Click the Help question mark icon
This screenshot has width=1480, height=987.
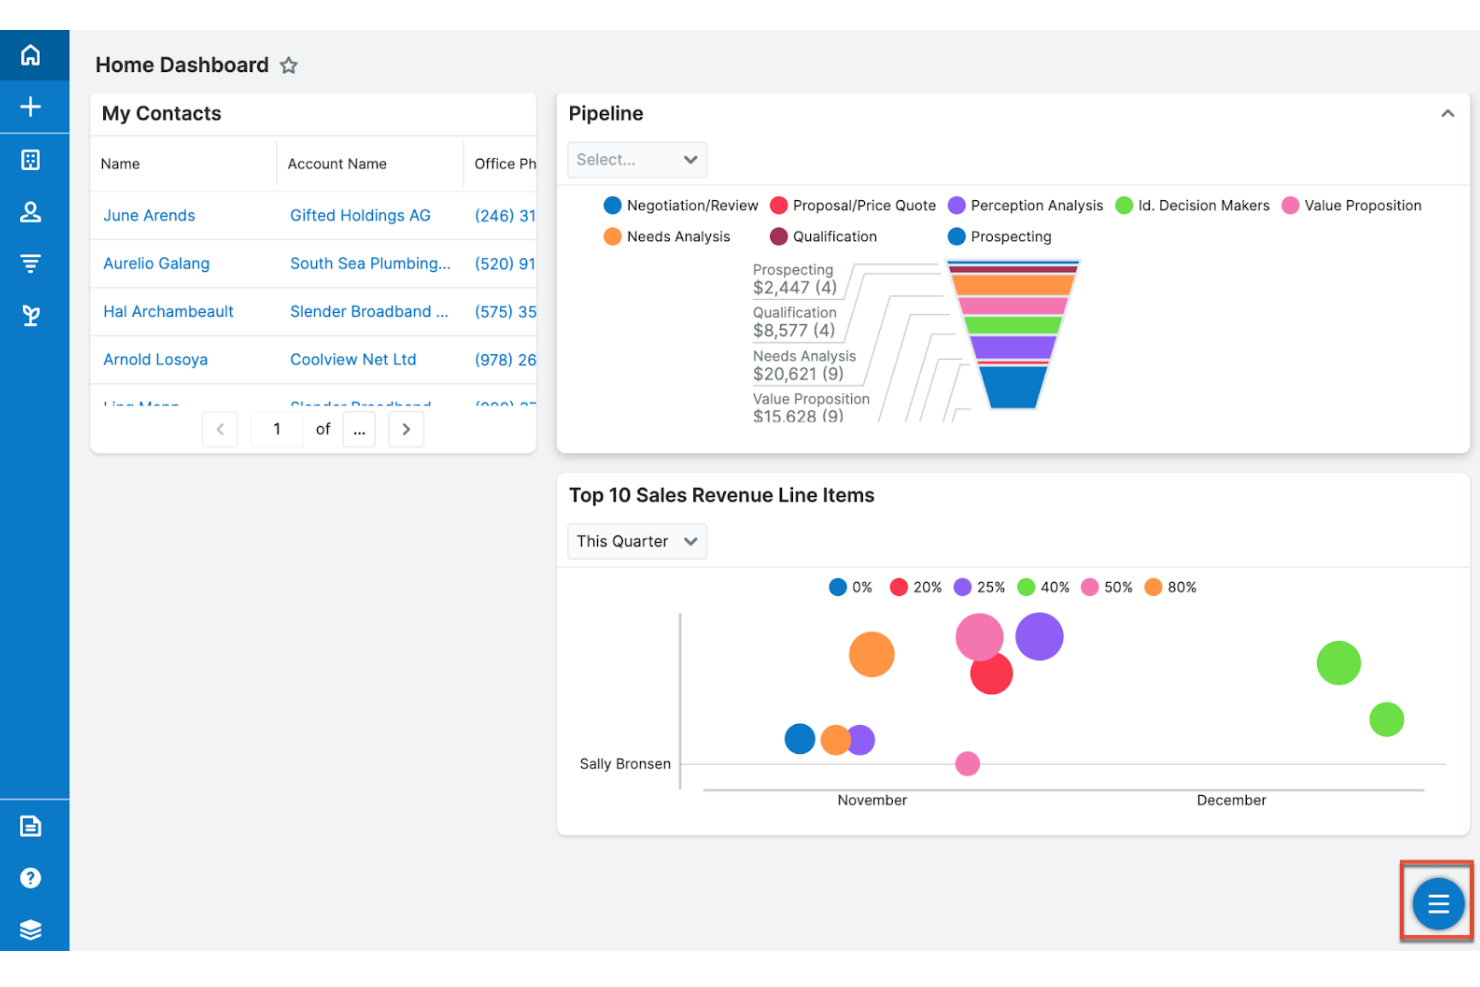(31, 878)
